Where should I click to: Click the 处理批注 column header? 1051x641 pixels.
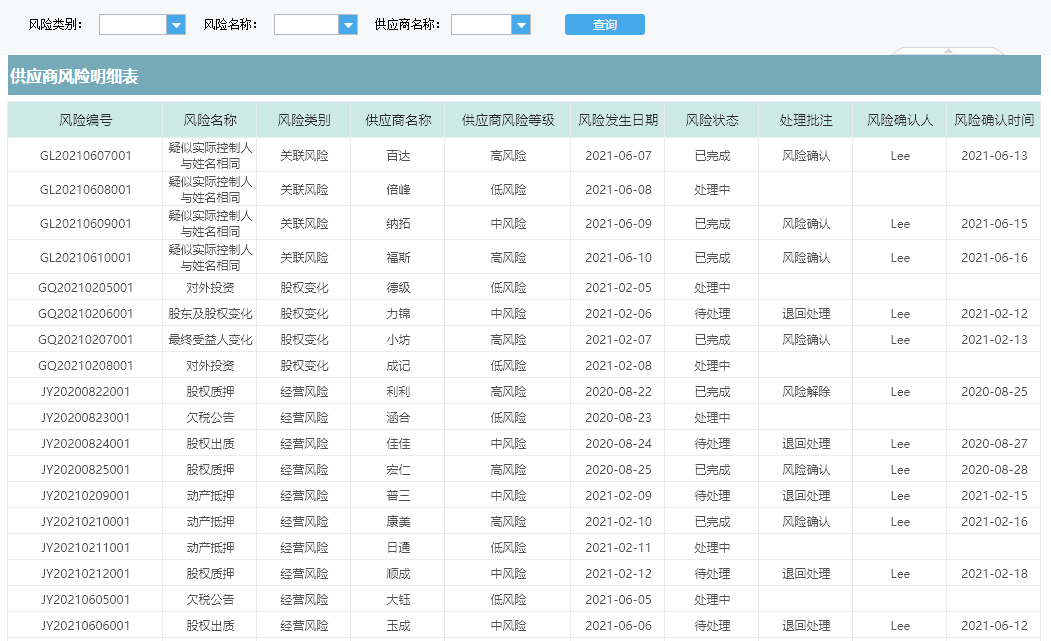pos(805,120)
